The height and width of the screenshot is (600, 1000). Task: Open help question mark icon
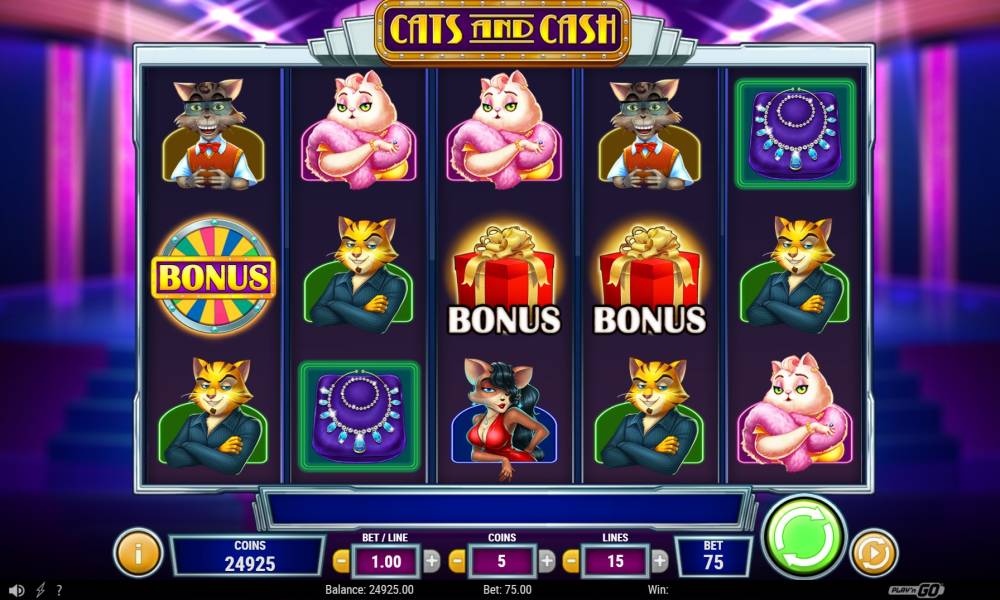(59, 590)
